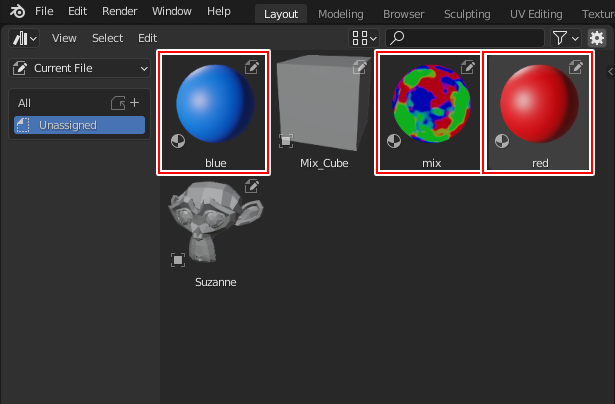615x404 pixels.
Task: Open the Select menu in asset browser
Action: tap(107, 38)
